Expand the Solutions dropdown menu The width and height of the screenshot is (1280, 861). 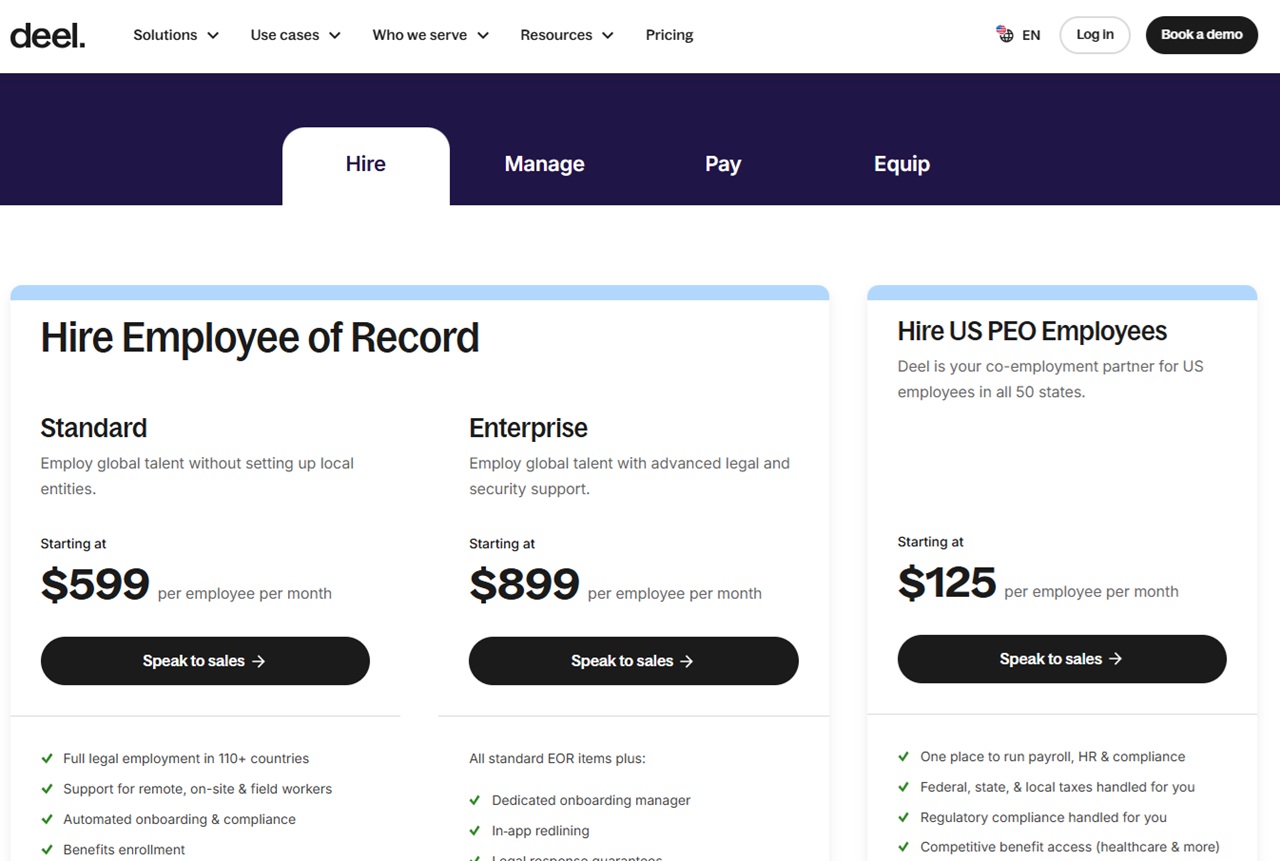pyautogui.click(x=176, y=35)
